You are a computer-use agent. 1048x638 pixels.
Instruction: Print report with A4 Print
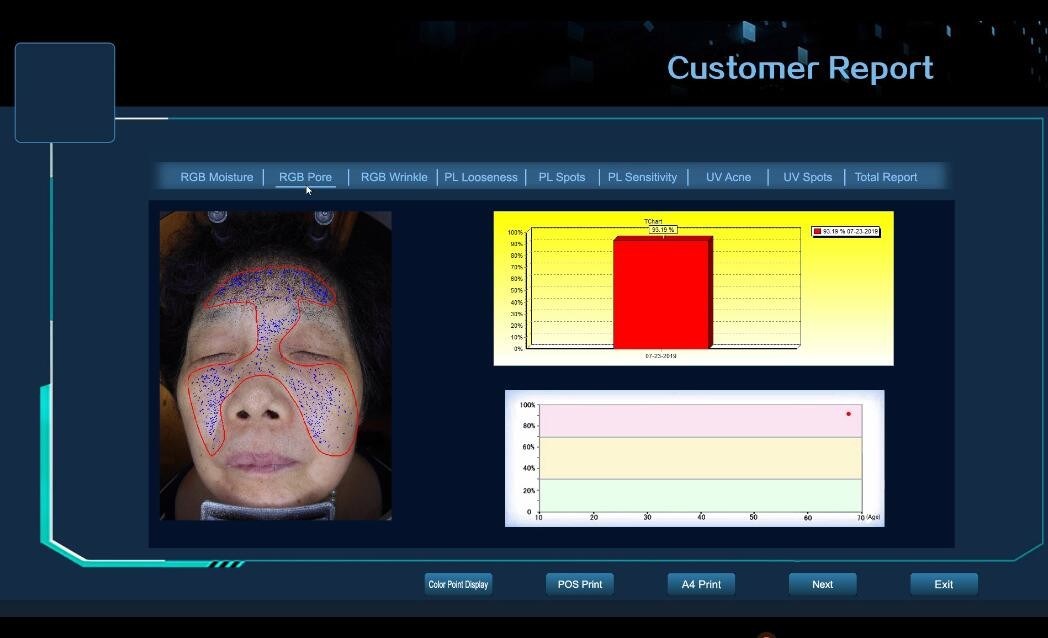point(701,584)
